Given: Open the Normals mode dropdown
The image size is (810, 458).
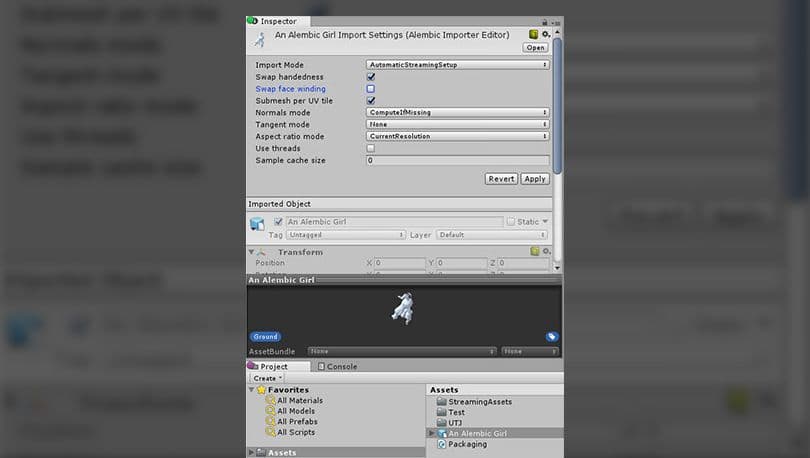Looking at the screenshot, I should (457, 113).
